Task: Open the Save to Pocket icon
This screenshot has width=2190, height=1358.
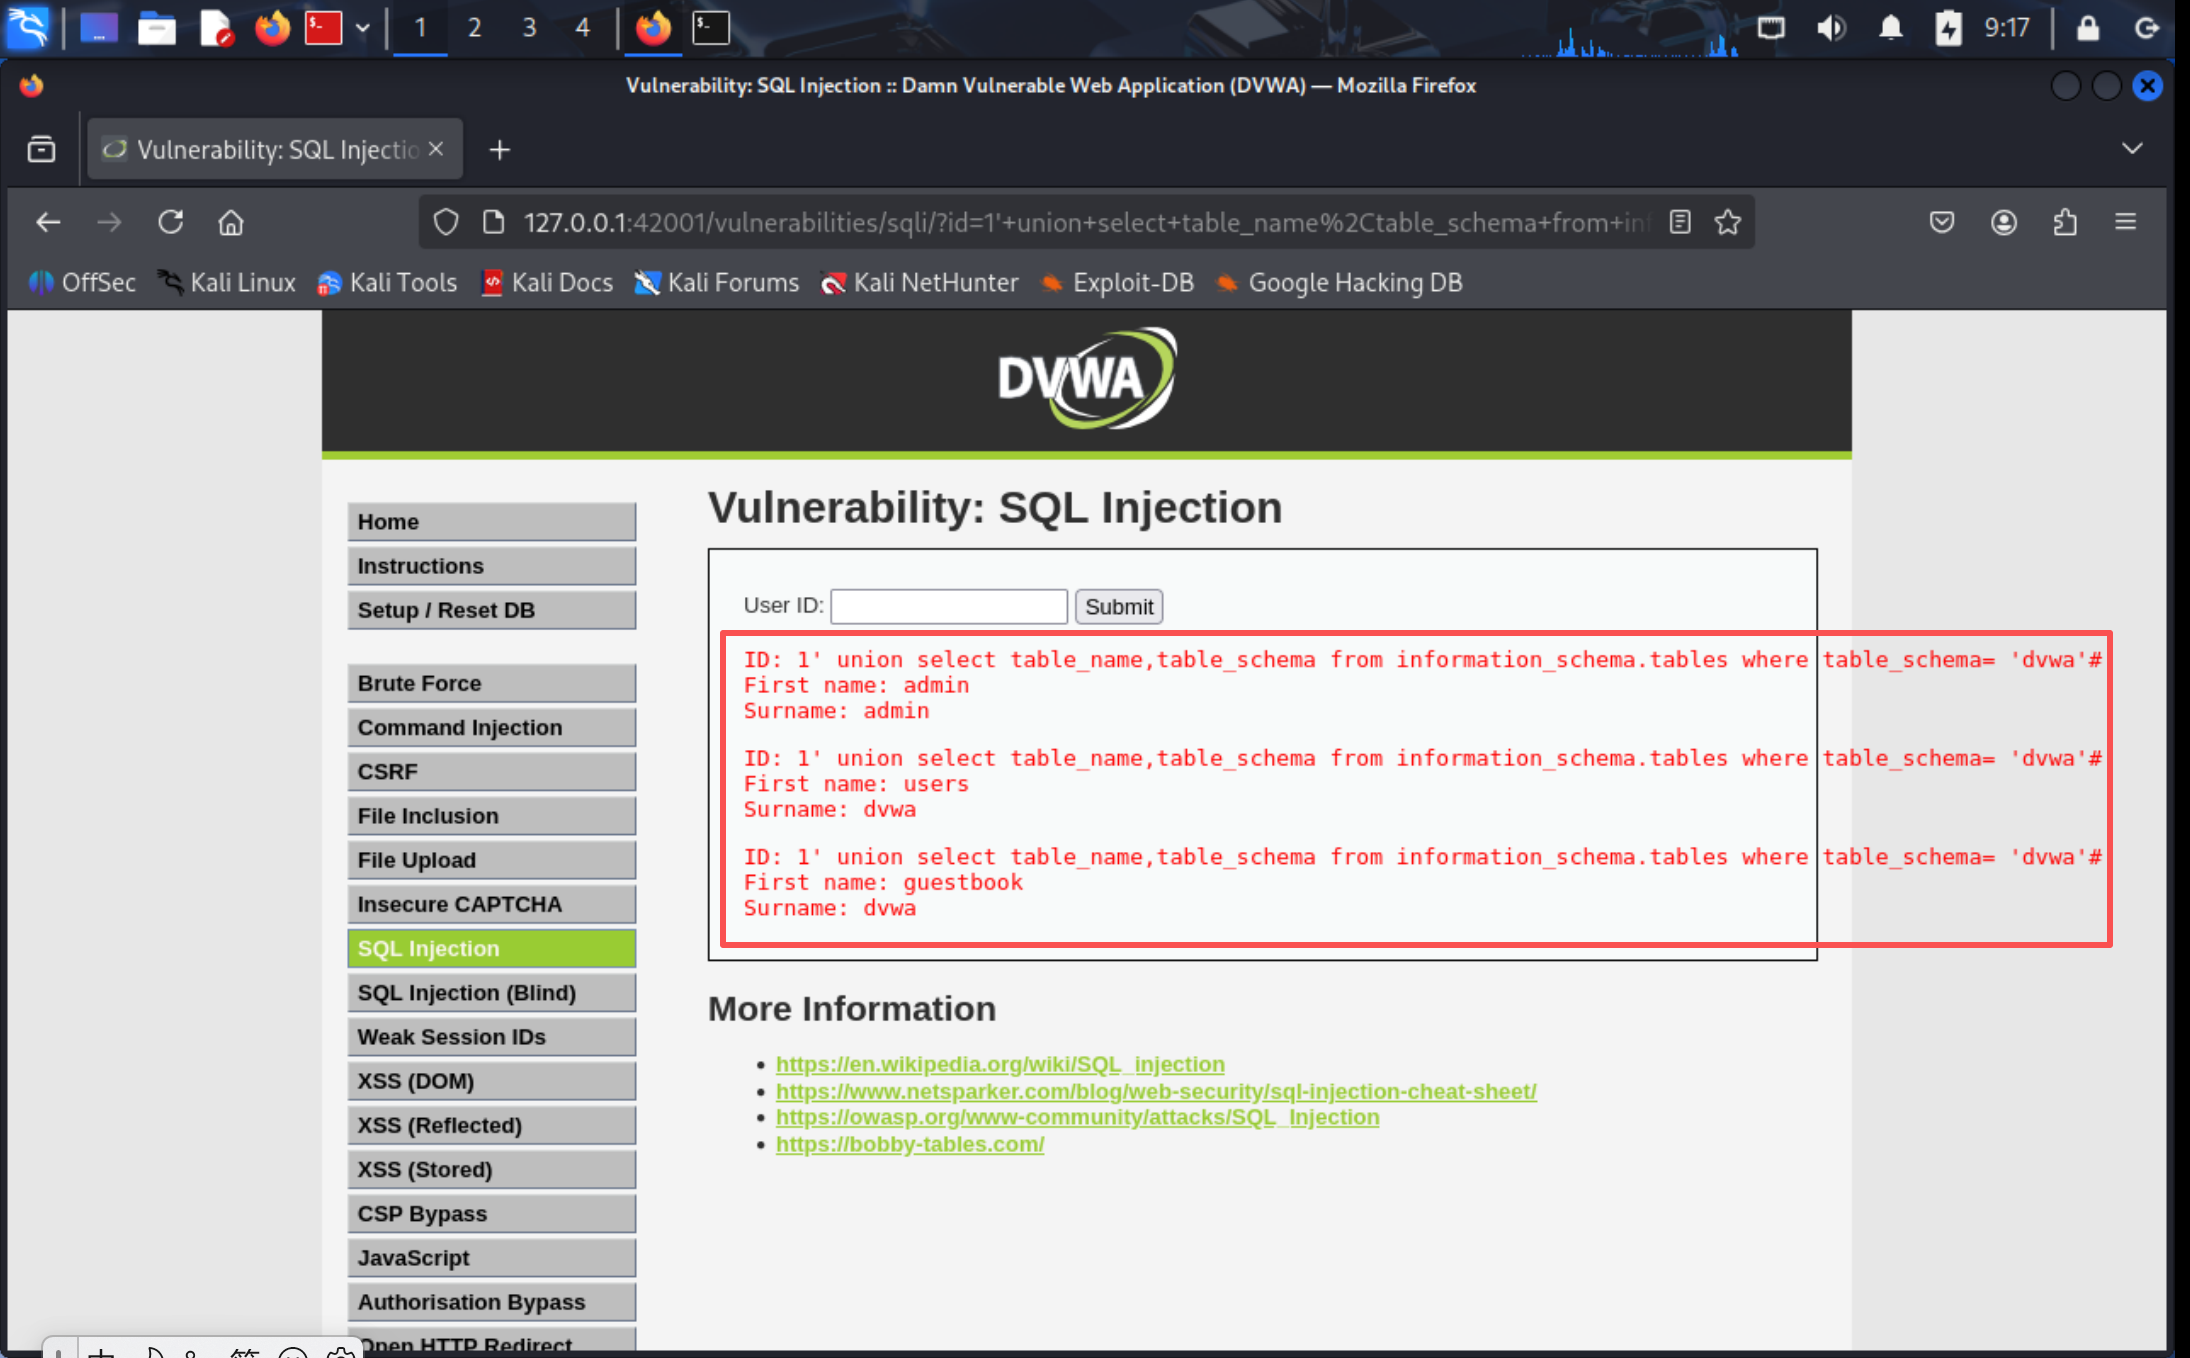Action: 1942,222
